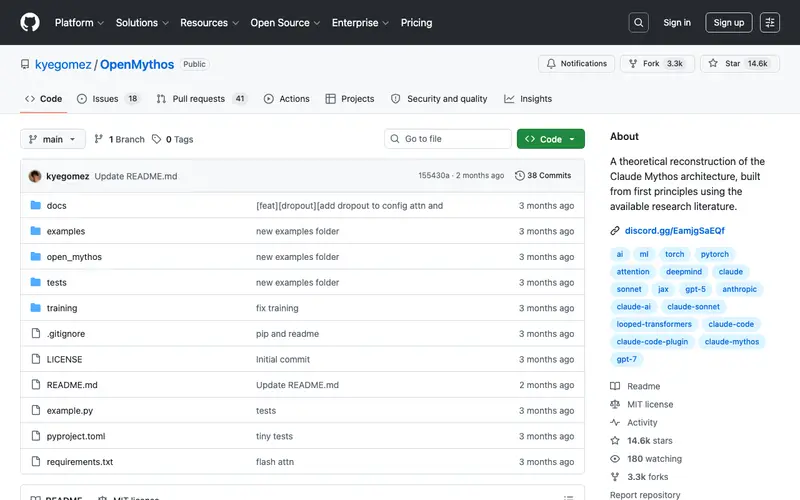Open commit history clock icon
The image size is (800, 500).
coord(519,176)
